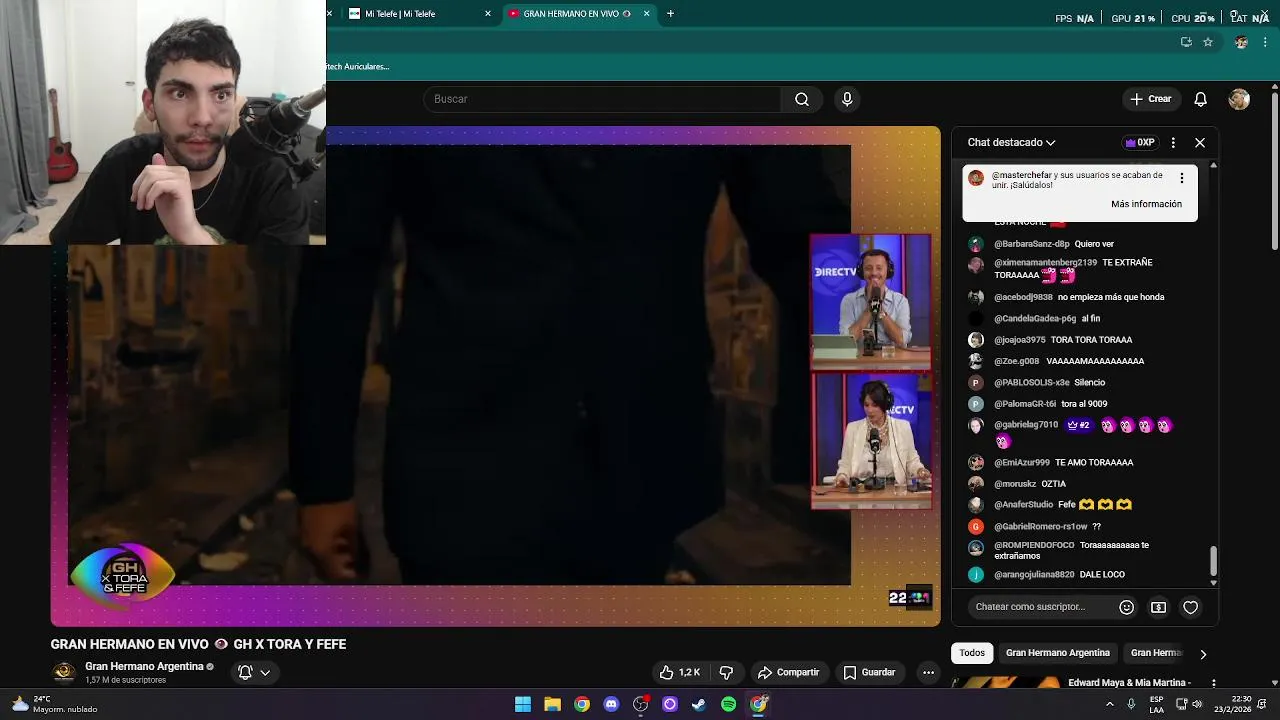This screenshot has width=1280, height=720.
Task: Open File Explorer from taskbar
Action: coord(552,704)
